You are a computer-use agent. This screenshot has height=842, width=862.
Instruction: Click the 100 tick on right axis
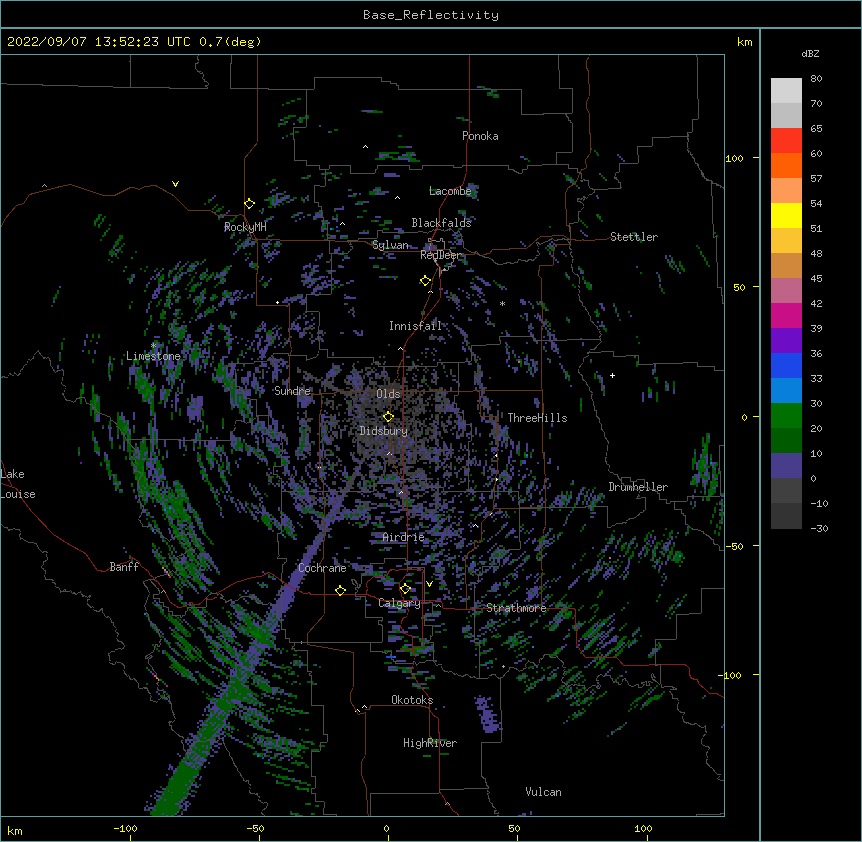pyautogui.click(x=734, y=158)
